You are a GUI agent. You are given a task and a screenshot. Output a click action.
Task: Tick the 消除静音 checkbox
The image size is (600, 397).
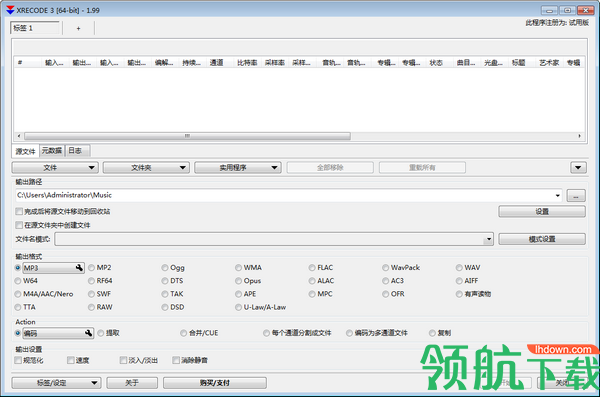[176, 360]
